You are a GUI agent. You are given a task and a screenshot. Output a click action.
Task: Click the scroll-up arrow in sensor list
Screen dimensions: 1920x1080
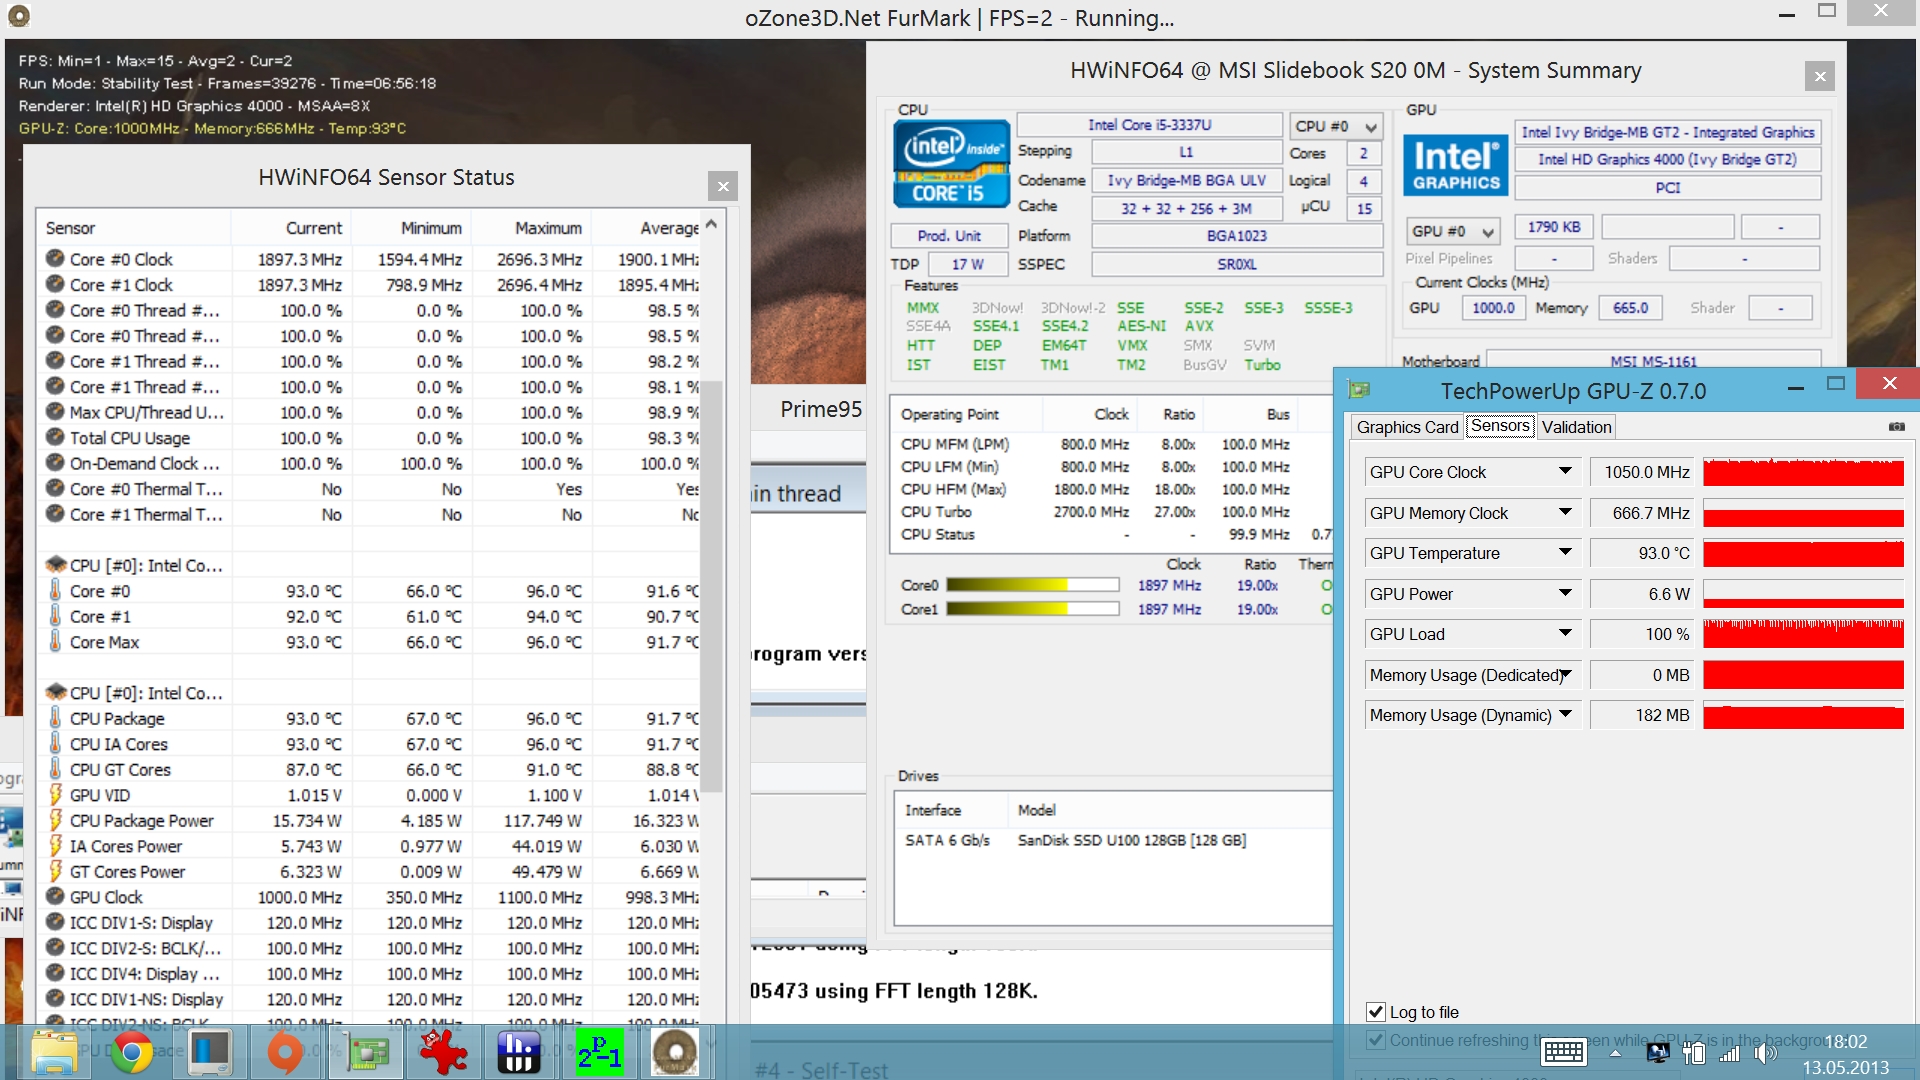[x=711, y=224]
